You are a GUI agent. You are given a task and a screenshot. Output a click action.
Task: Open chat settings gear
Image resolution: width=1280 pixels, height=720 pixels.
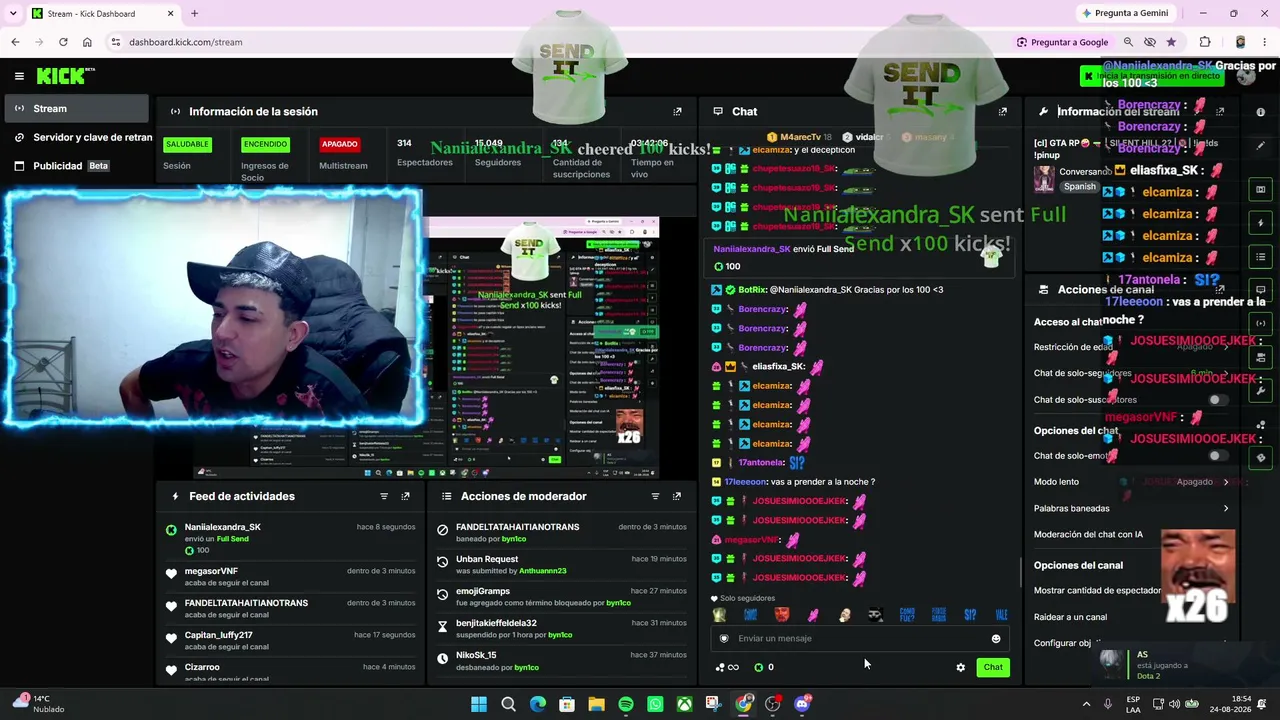click(x=961, y=667)
